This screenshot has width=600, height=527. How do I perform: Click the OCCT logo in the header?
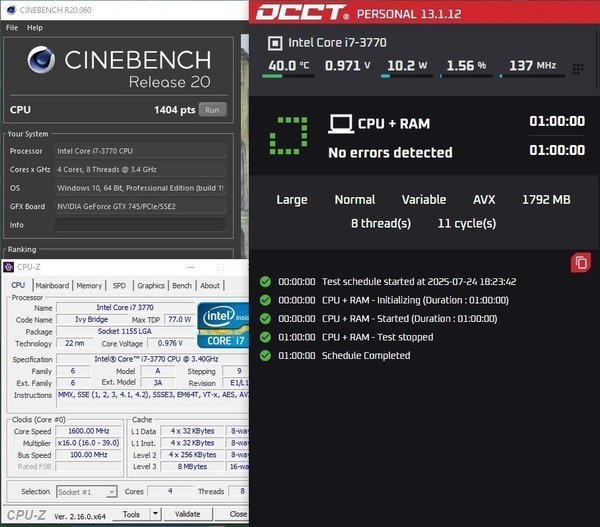pyautogui.click(x=302, y=13)
